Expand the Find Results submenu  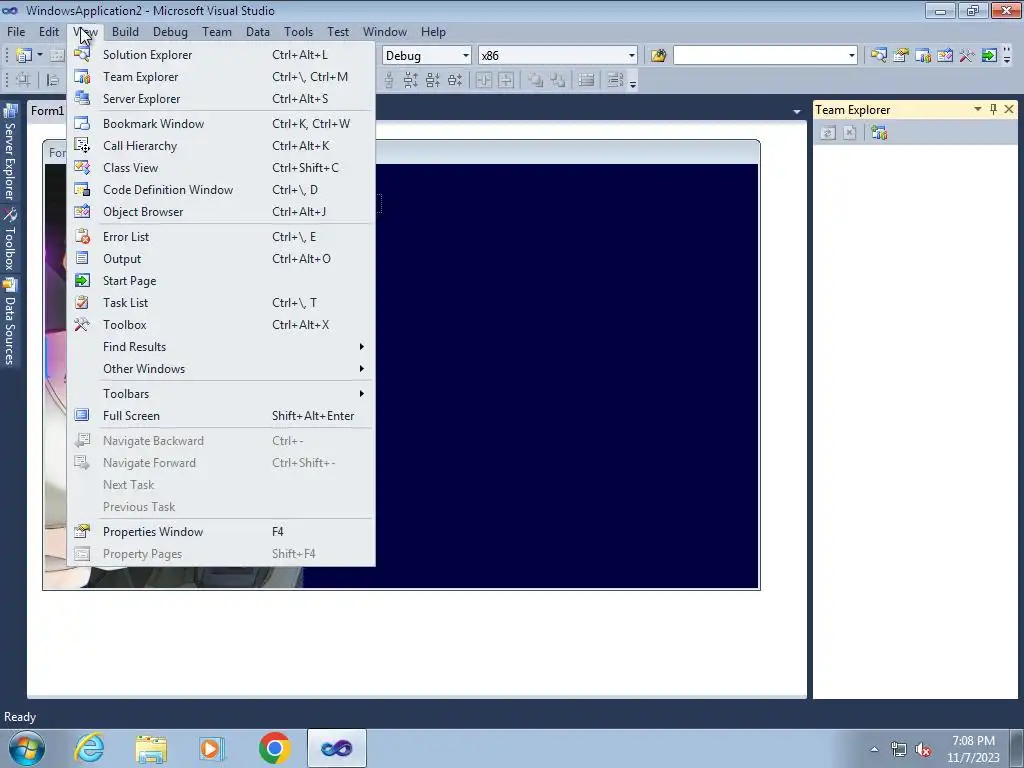coord(221,347)
